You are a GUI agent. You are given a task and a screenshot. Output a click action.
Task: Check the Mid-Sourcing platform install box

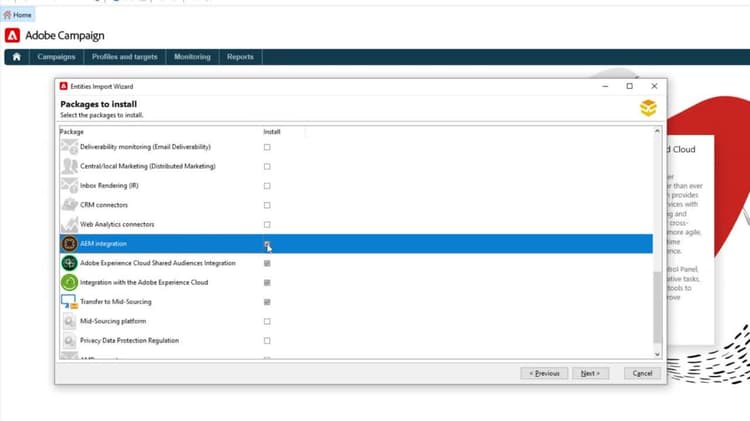tap(267, 321)
